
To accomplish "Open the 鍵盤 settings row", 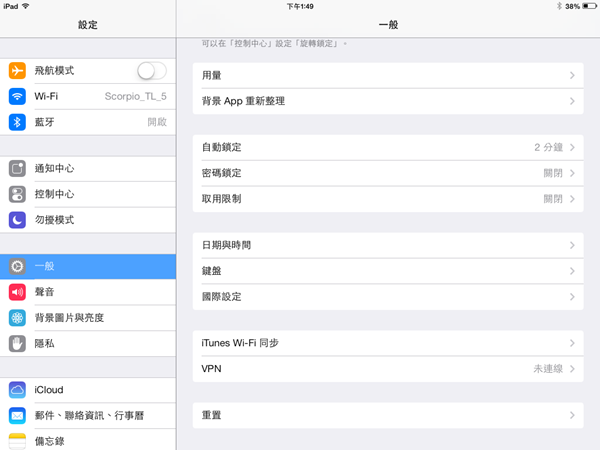I will click(x=388, y=271).
